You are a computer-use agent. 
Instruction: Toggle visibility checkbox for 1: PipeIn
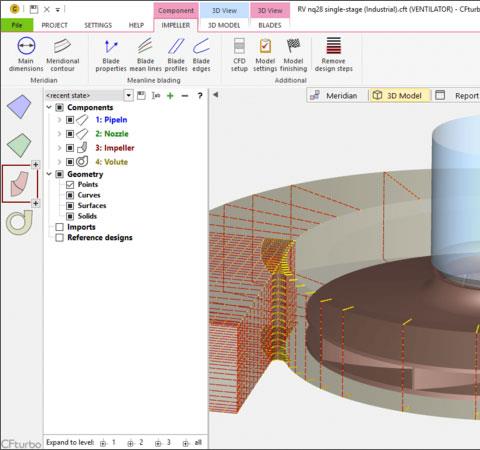click(70, 120)
